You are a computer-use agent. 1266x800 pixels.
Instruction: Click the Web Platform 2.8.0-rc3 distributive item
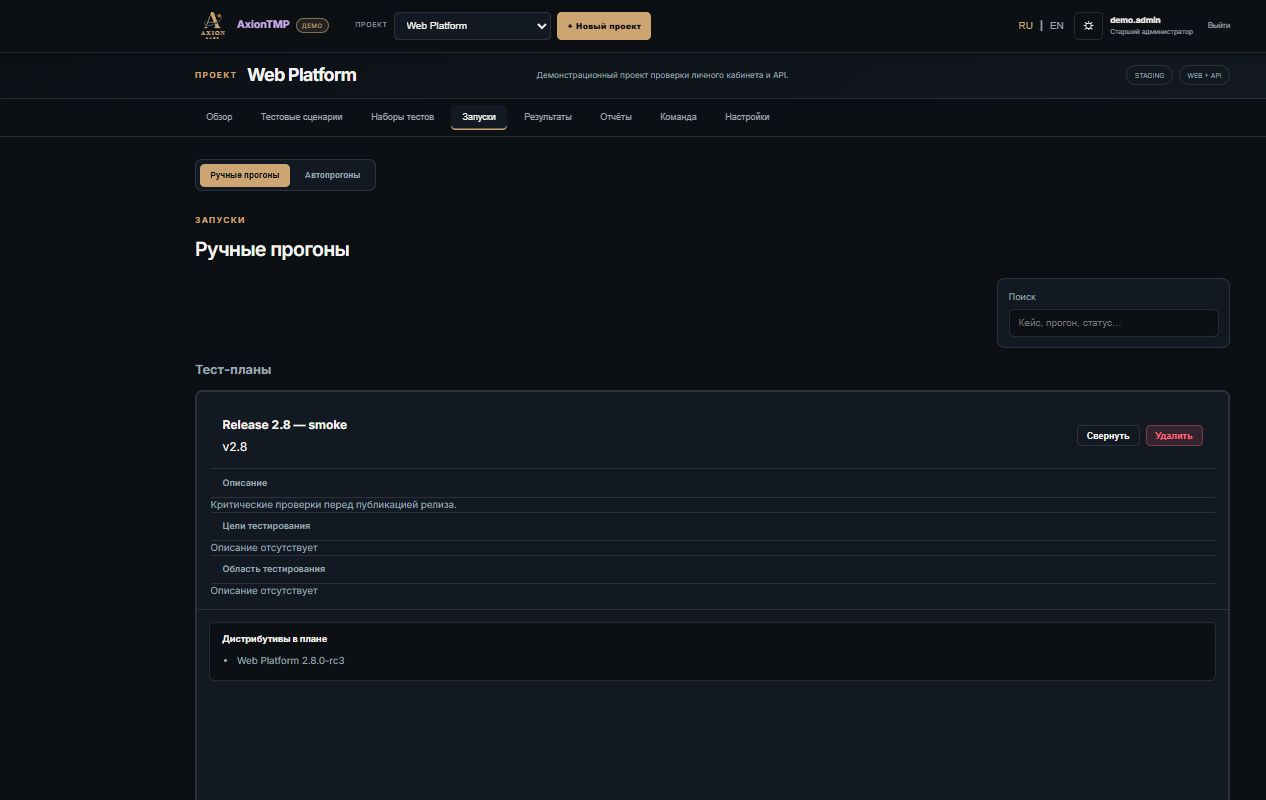tap(290, 661)
